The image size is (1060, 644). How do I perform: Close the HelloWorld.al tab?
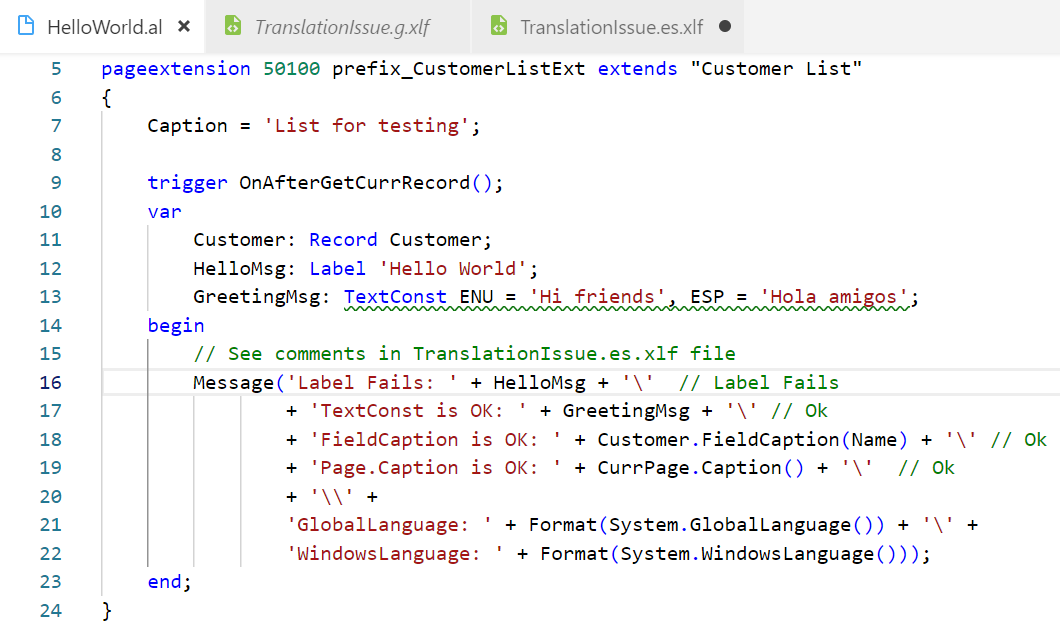point(184,26)
